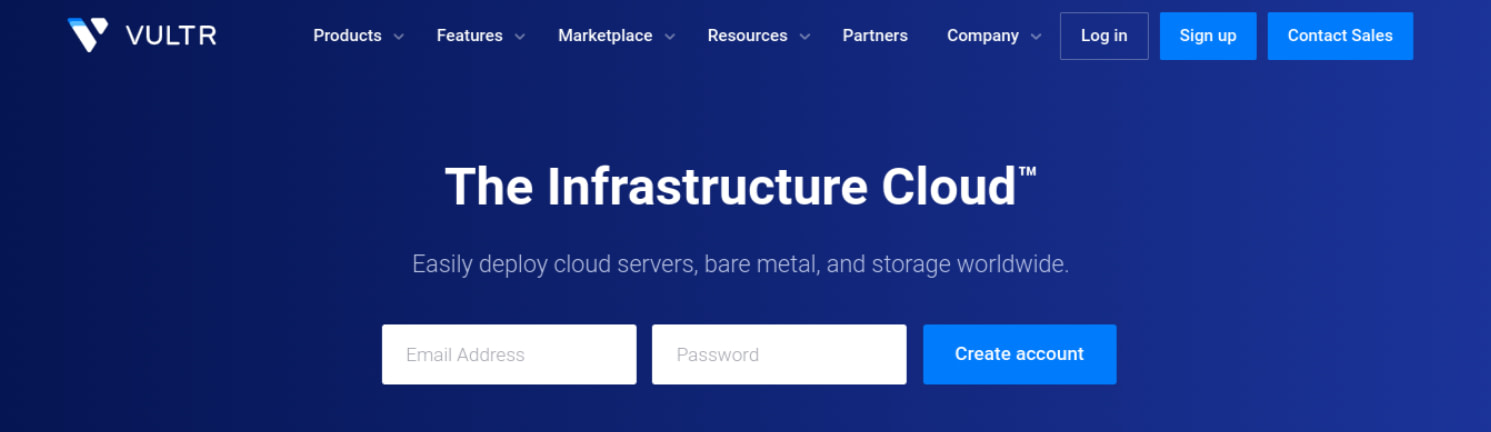1491x432 pixels.
Task: Open the Products menu
Action: [347, 36]
